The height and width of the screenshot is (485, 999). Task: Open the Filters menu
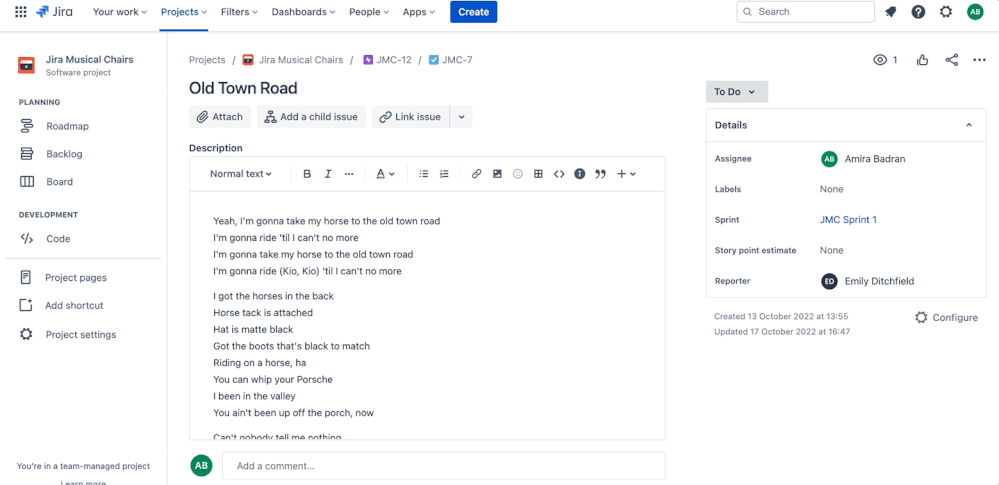pos(240,11)
